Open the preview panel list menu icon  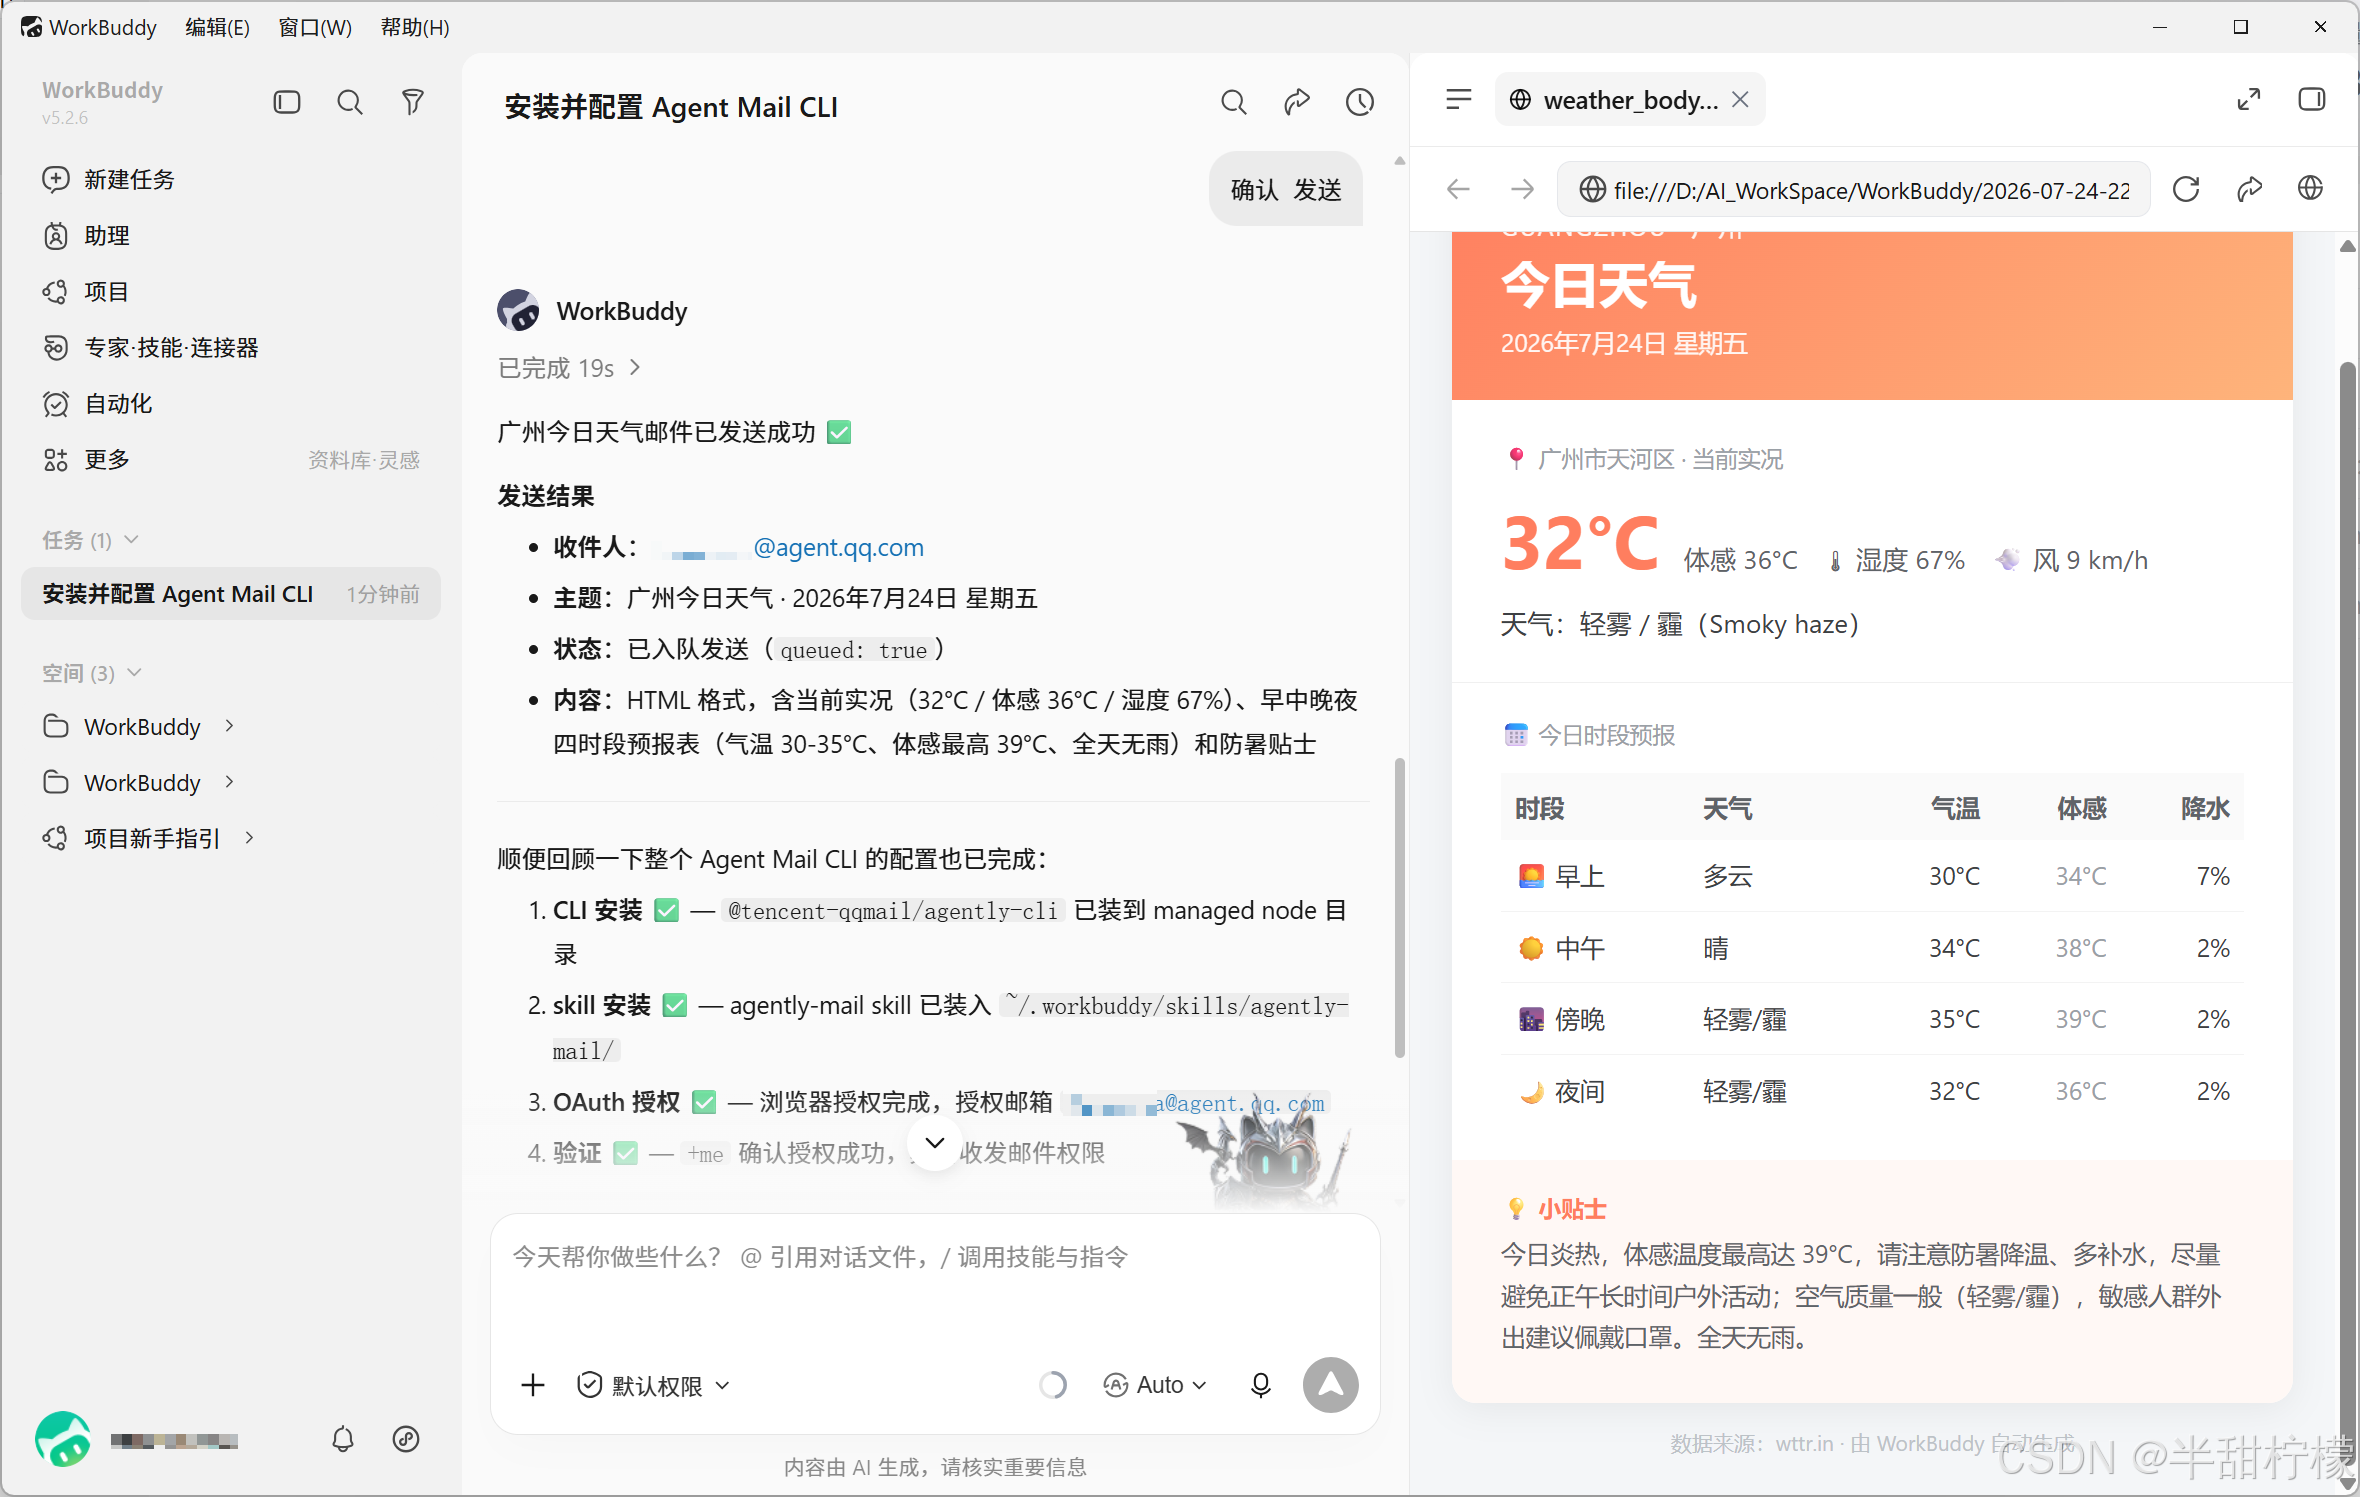(x=1459, y=99)
